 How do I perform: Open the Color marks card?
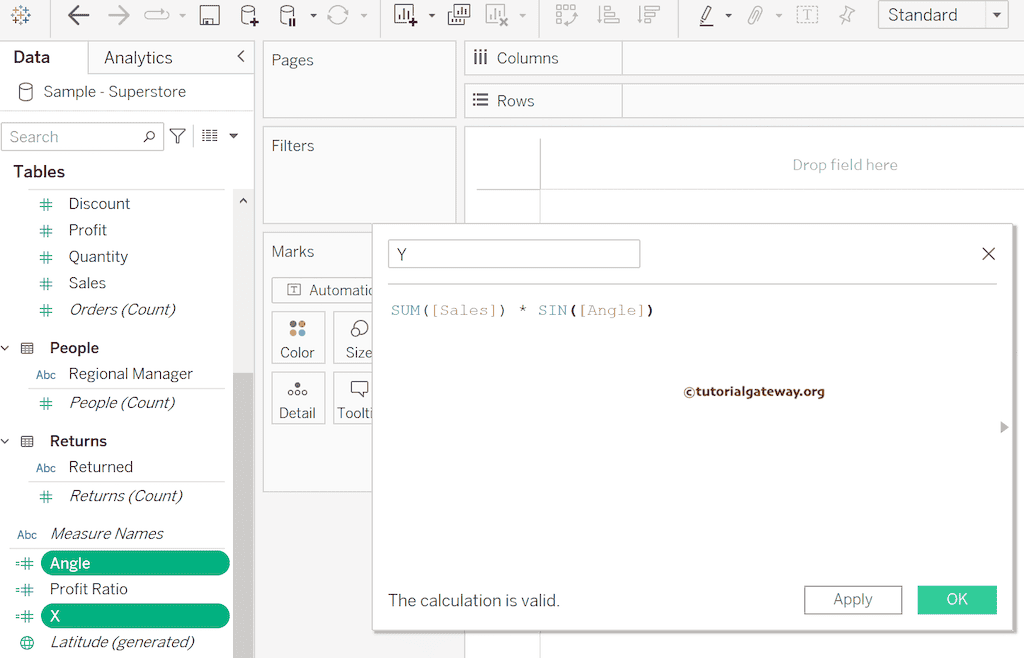297,338
